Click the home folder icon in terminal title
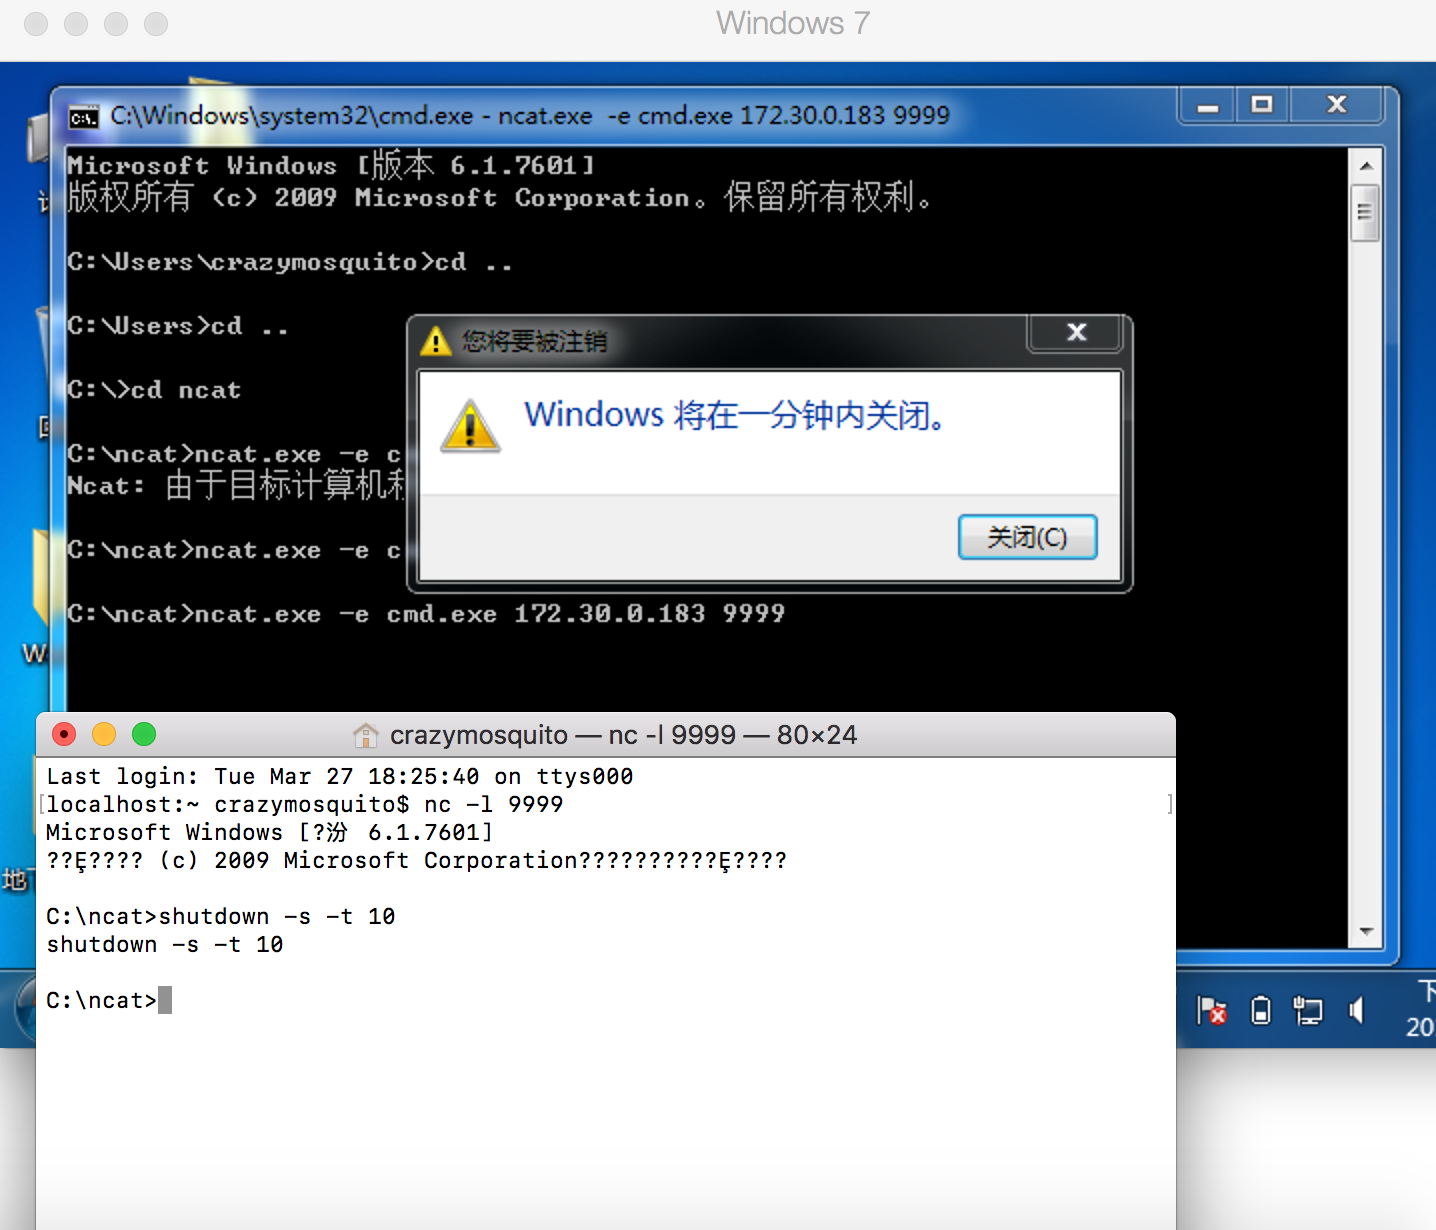Viewport: 1436px width, 1230px height. point(366,735)
